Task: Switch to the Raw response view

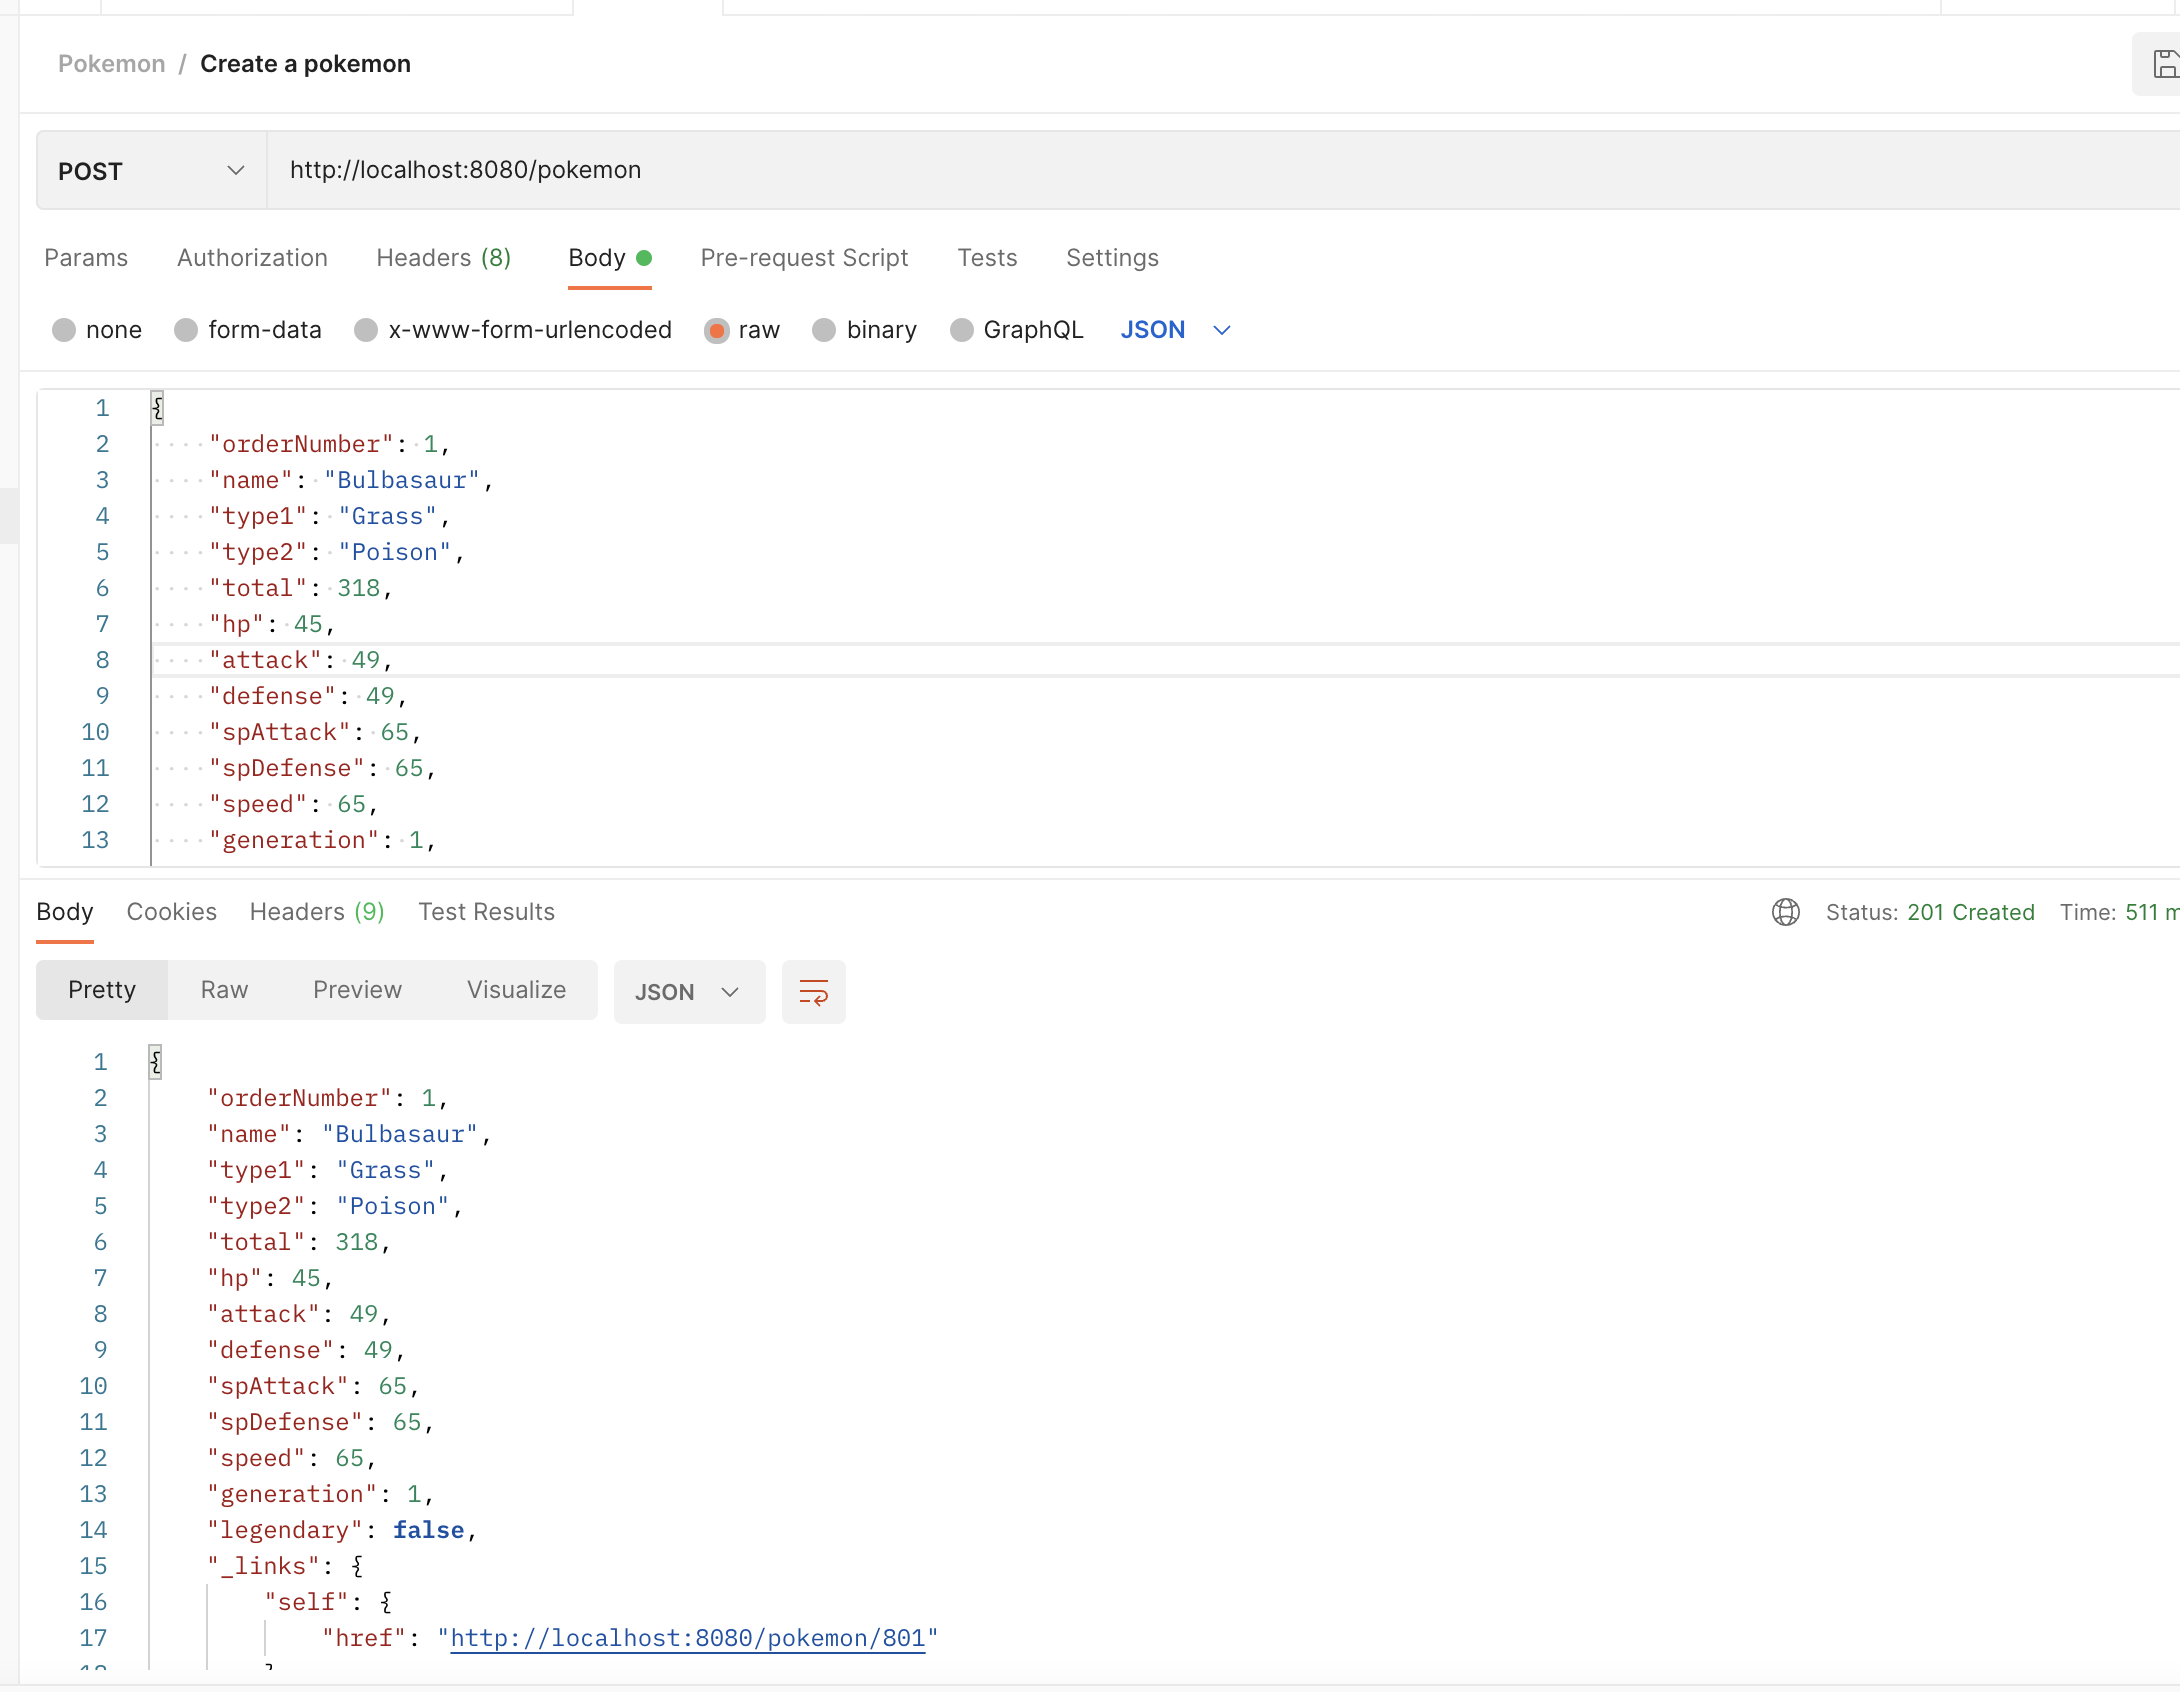Action: tap(224, 990)
